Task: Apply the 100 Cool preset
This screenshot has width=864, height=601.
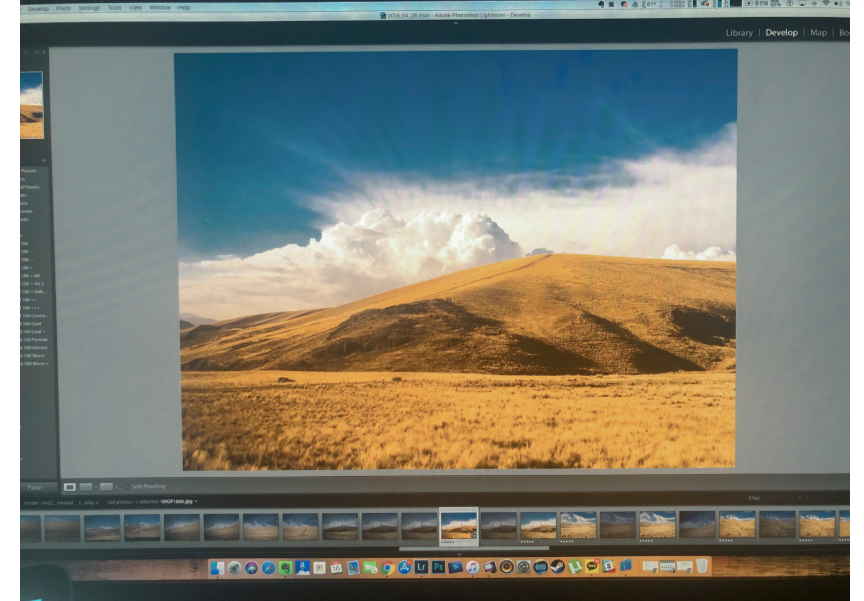Action: (32, 324)
